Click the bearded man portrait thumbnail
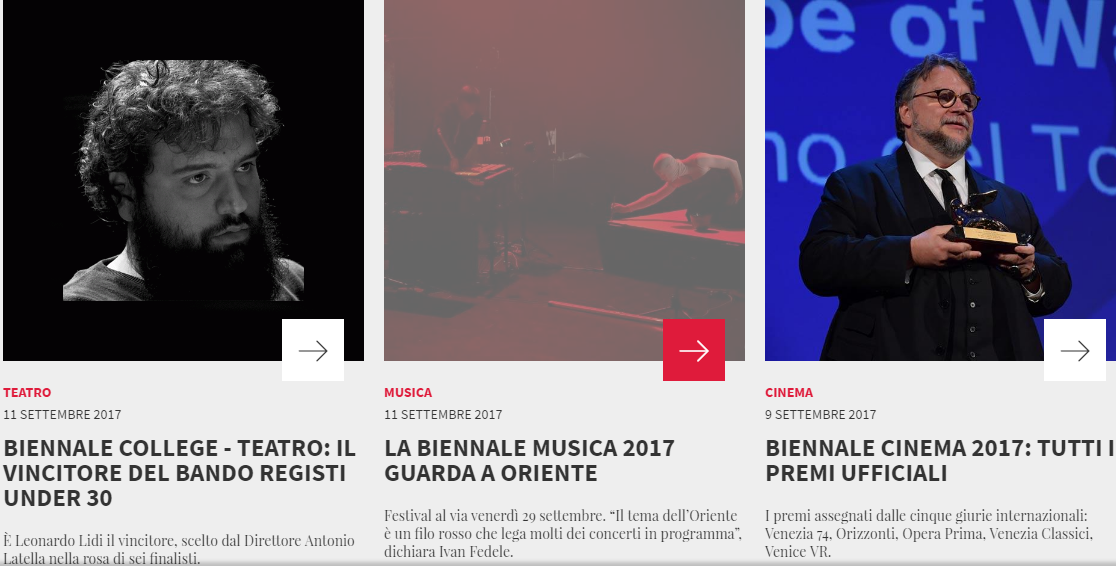The height and width of the screenshot is (566, 1116). click(x=184, y=180)
